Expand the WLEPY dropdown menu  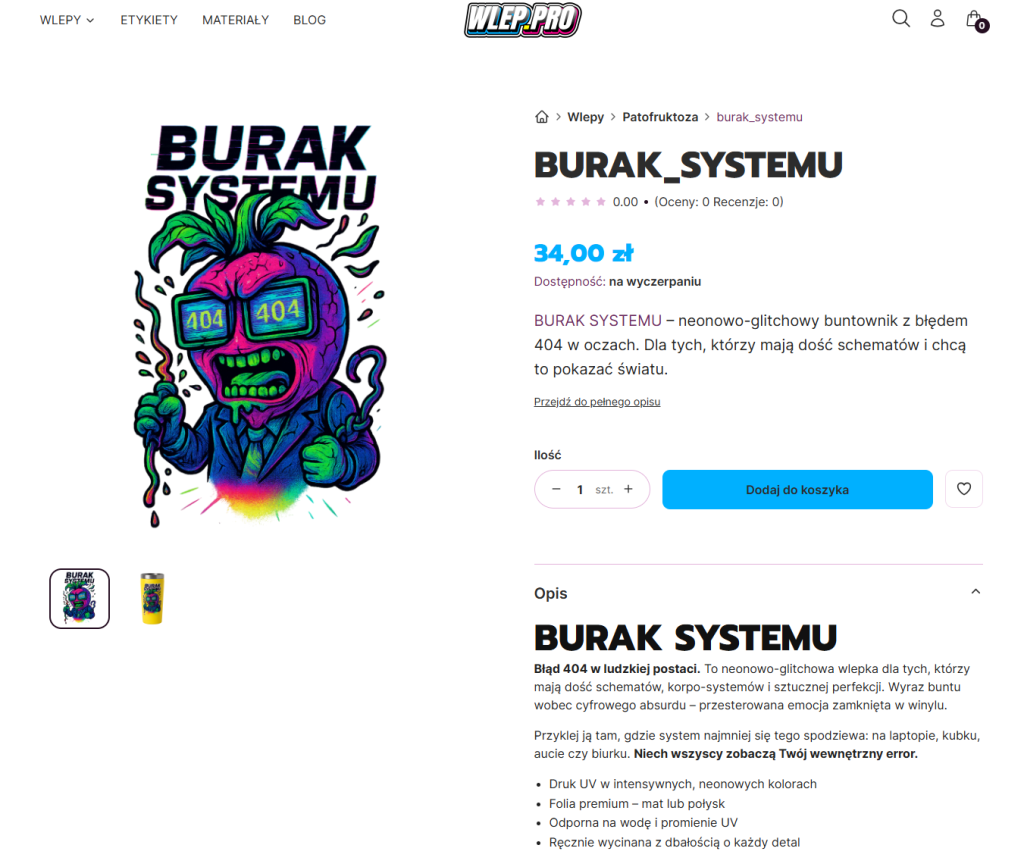click(x=67, y=20)
